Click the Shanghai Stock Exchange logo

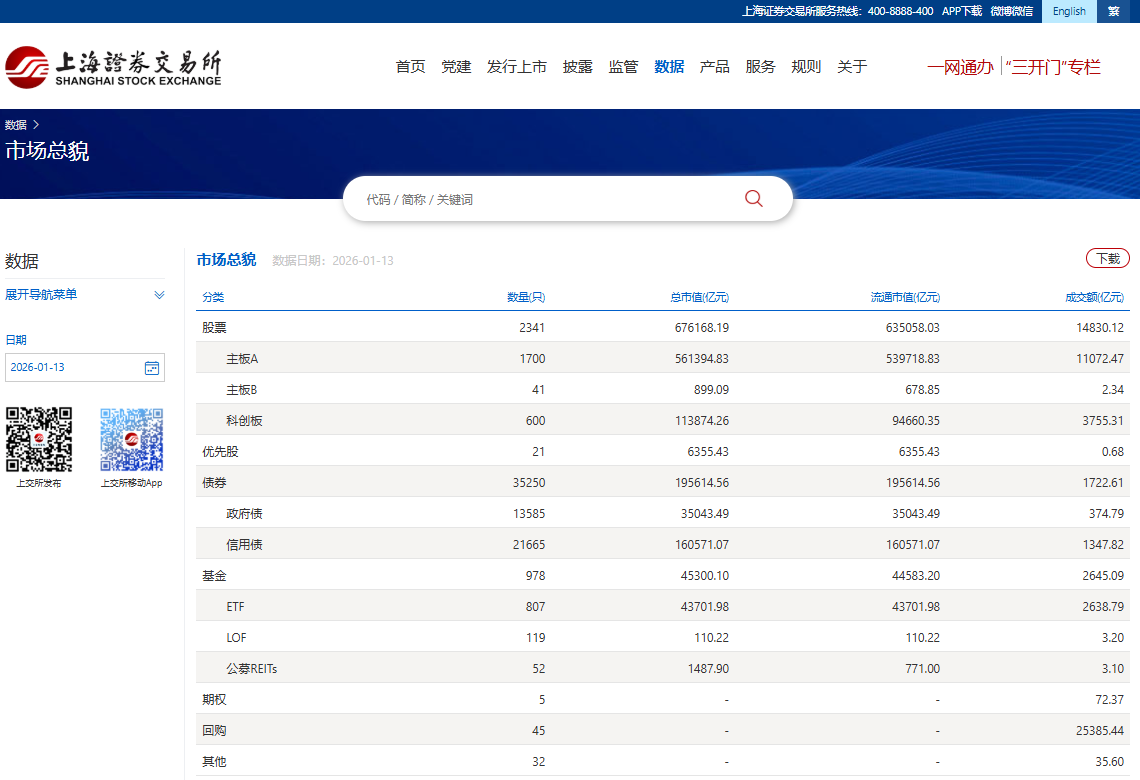[x=113, y=67]
